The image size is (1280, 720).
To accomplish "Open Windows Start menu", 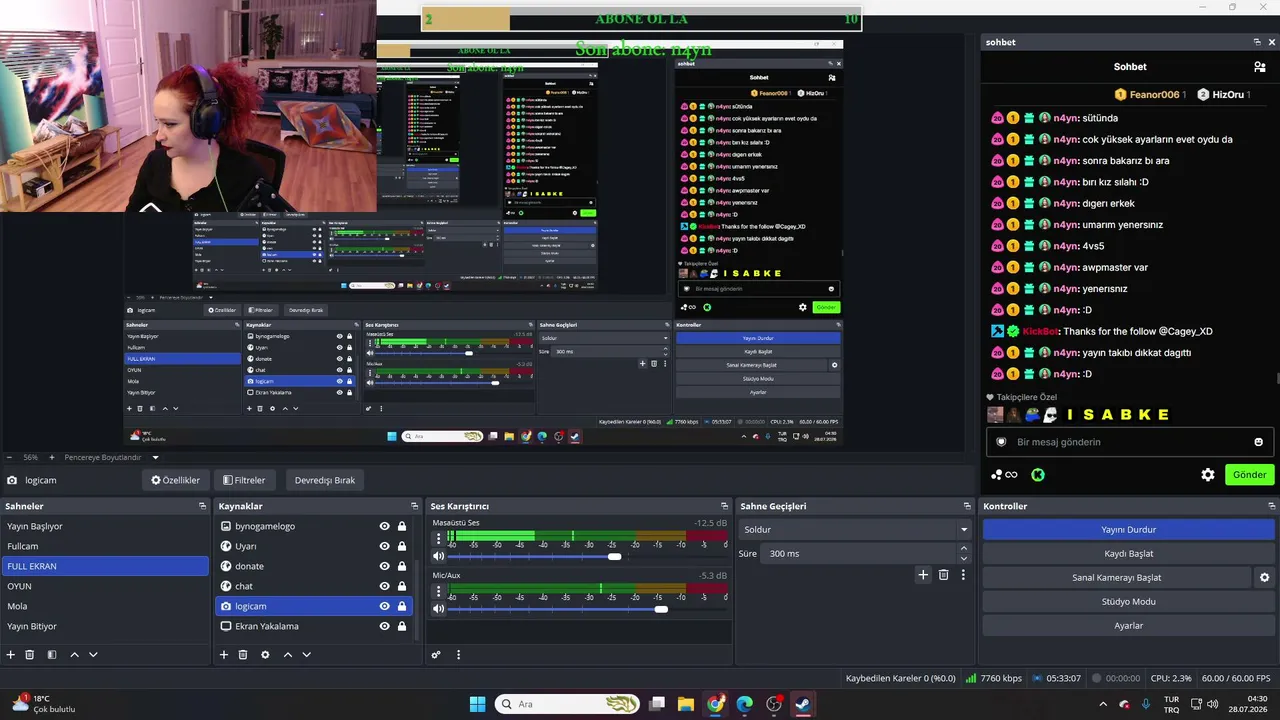I will point(477,704).
